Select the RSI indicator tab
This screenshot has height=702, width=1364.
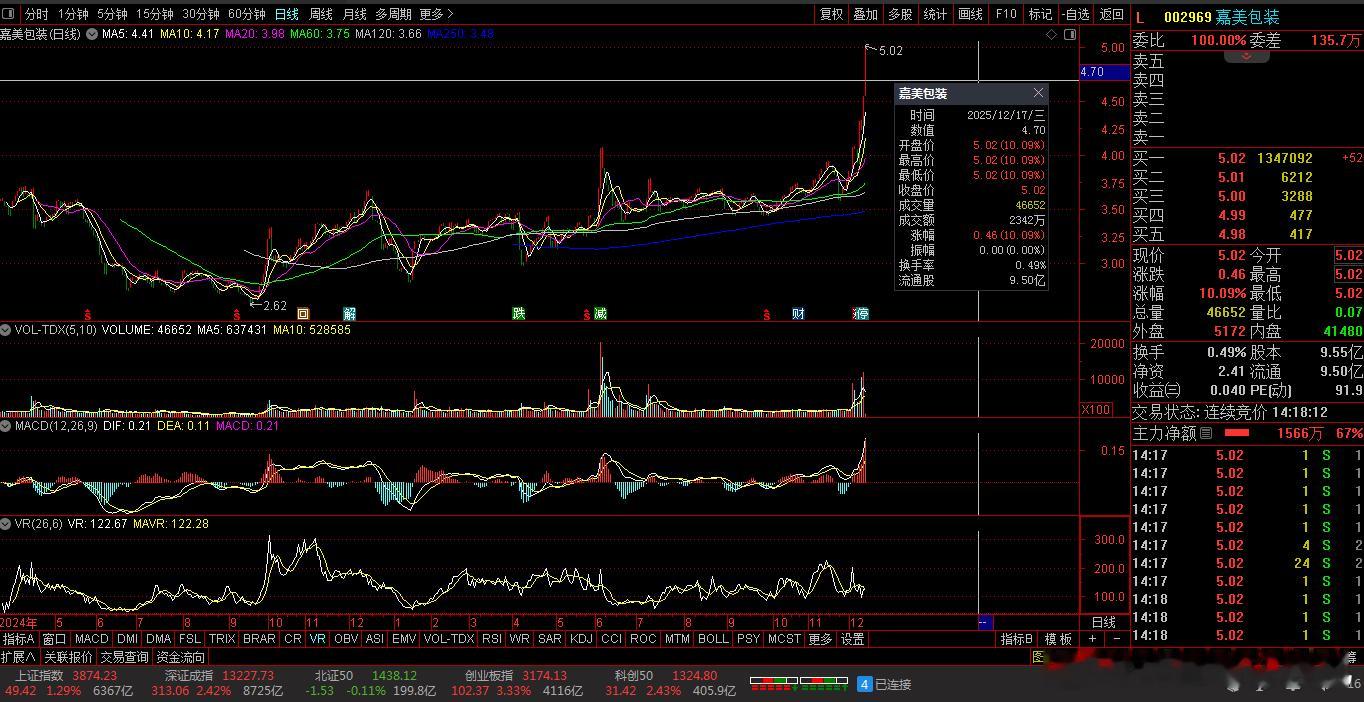[492, 639]
